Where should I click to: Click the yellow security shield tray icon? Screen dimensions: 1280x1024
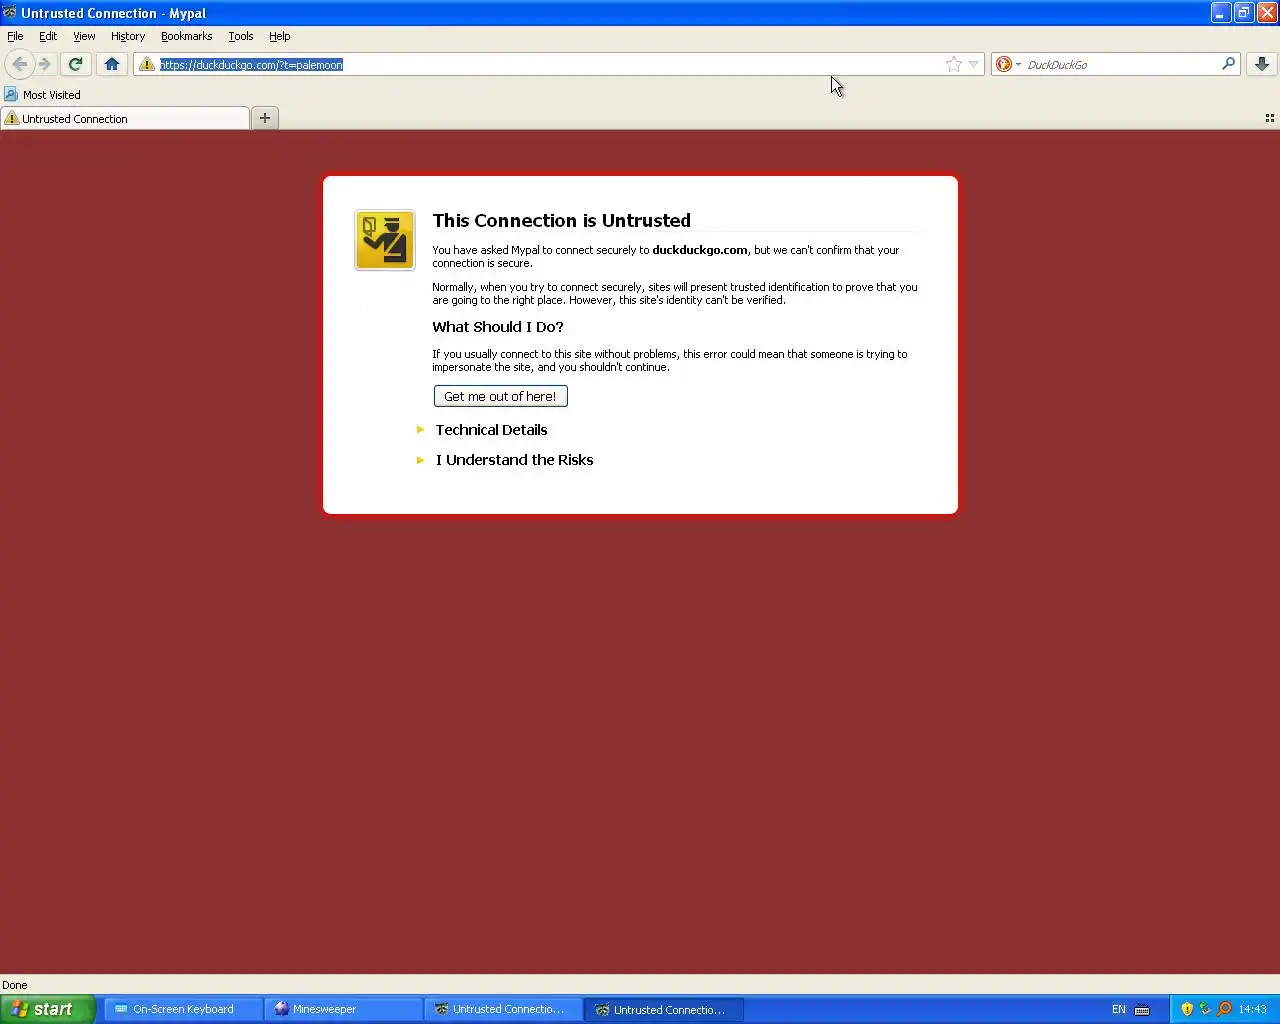coord(1187,1009)
